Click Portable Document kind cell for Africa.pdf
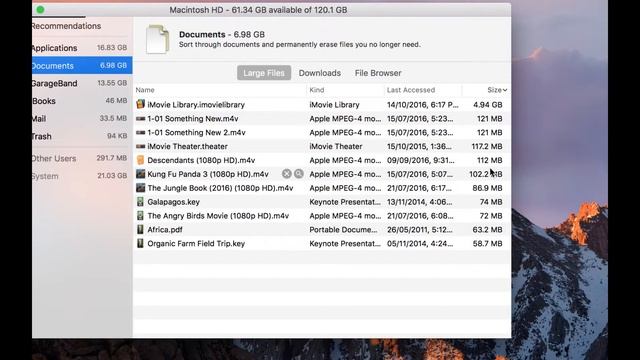This screenshot has height=360, width=640. [x=343, y=229]
